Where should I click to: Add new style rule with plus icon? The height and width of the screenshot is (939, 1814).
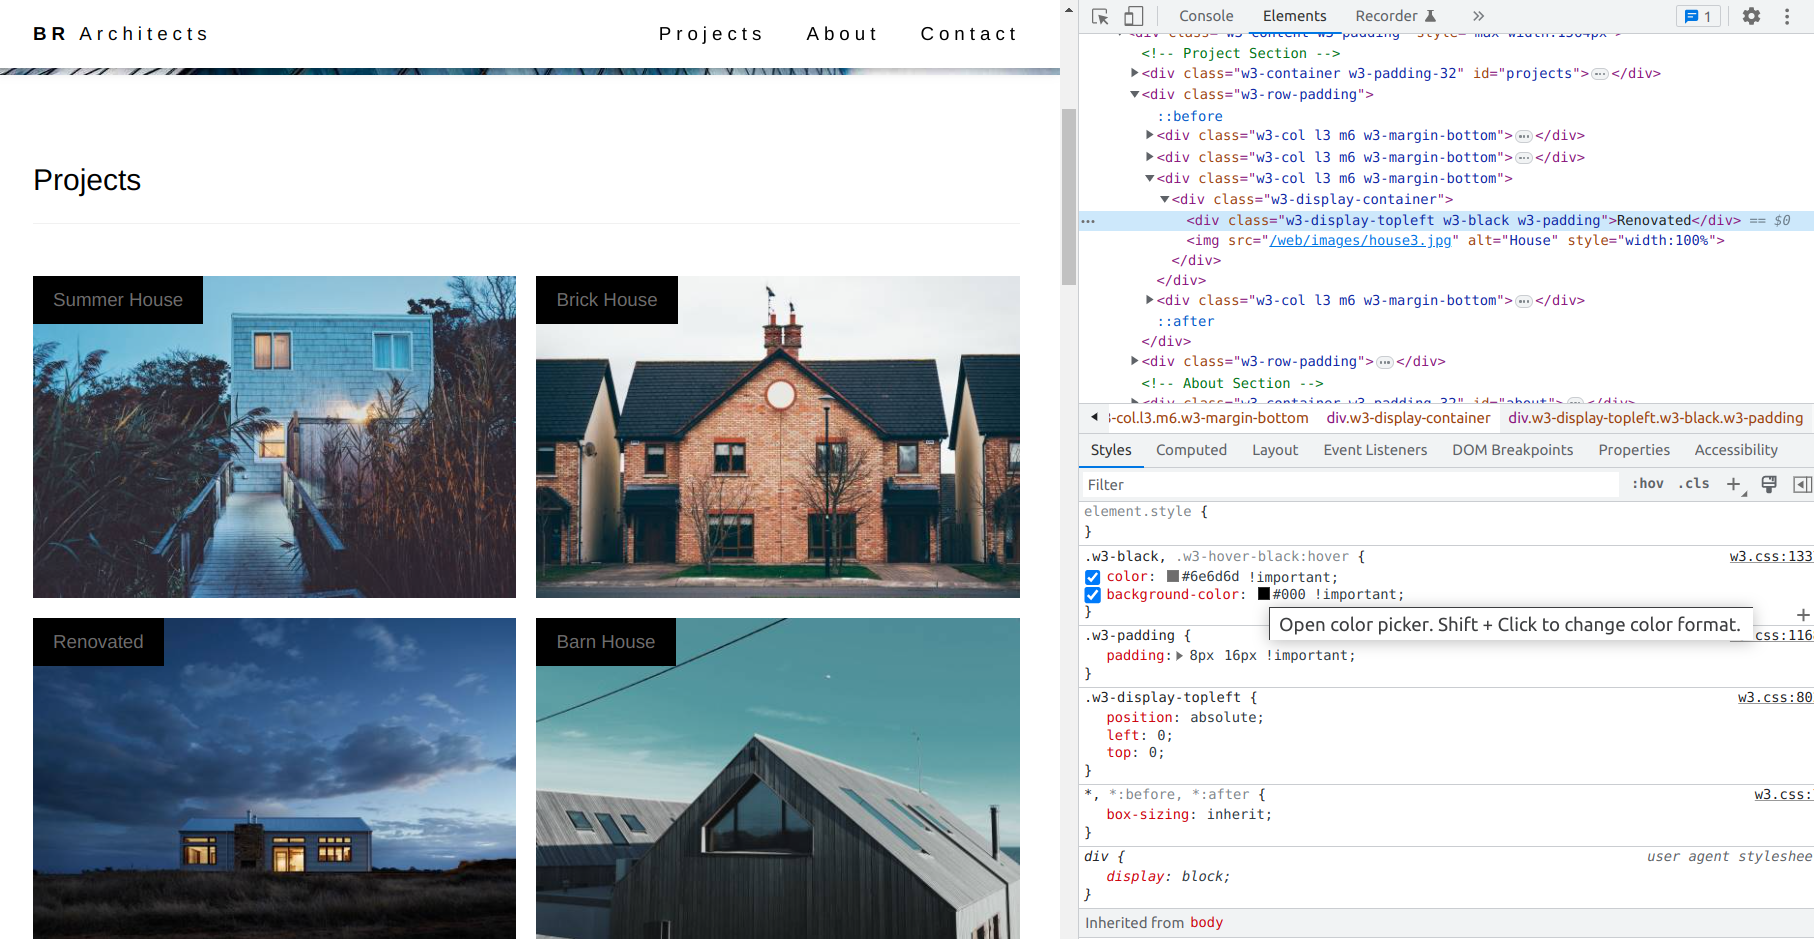click(x=1734, y=484)
